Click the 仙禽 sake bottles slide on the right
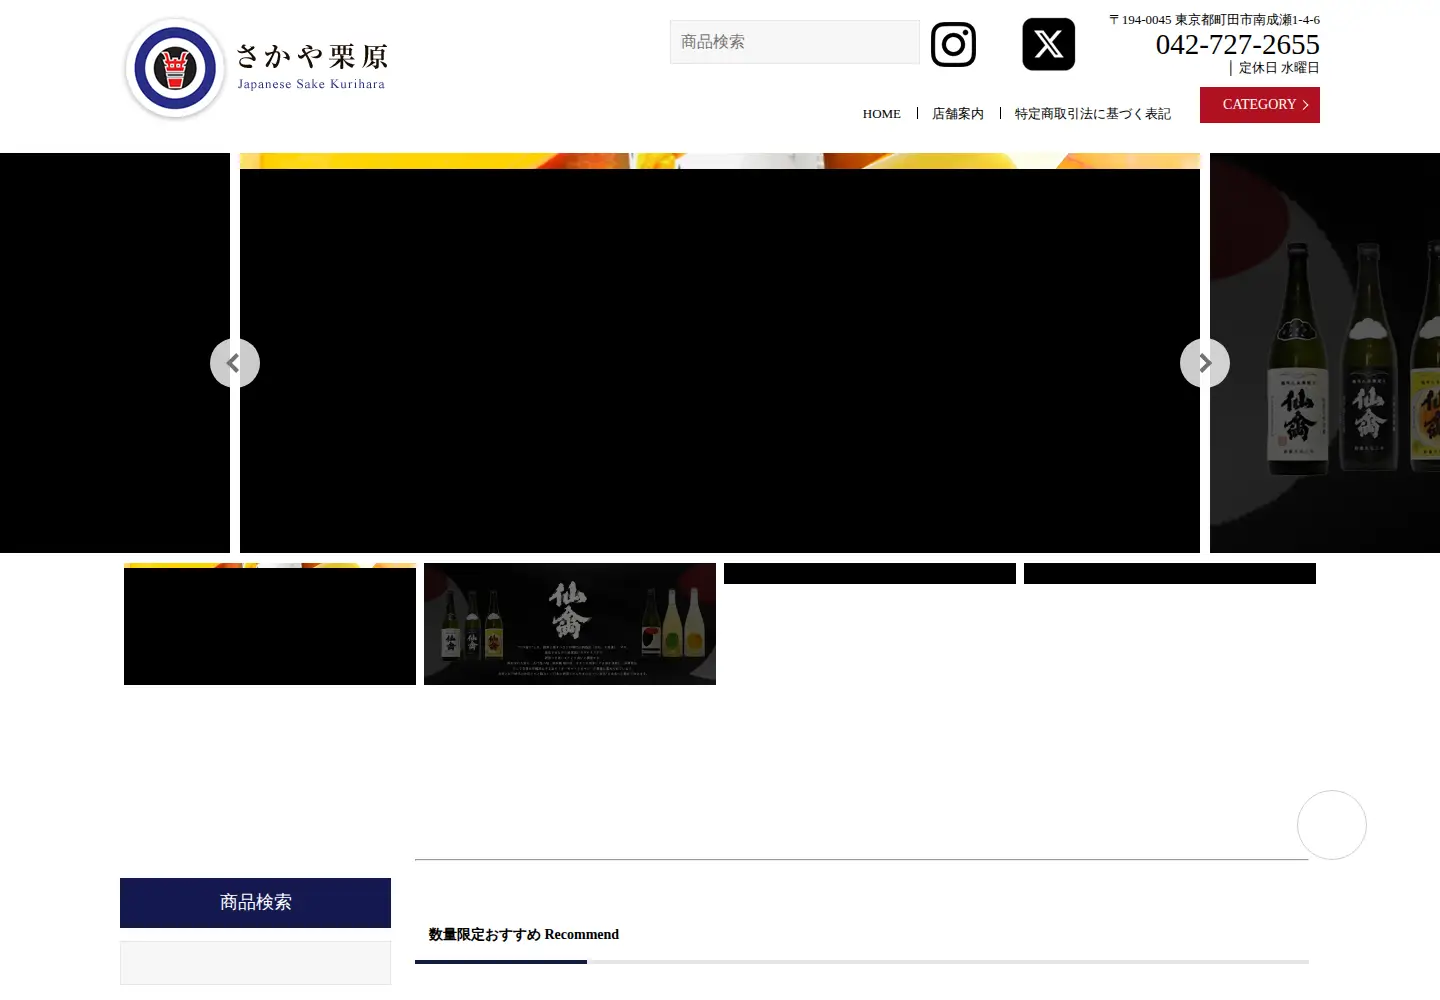1440x1000 pixels. [1325, 353]
